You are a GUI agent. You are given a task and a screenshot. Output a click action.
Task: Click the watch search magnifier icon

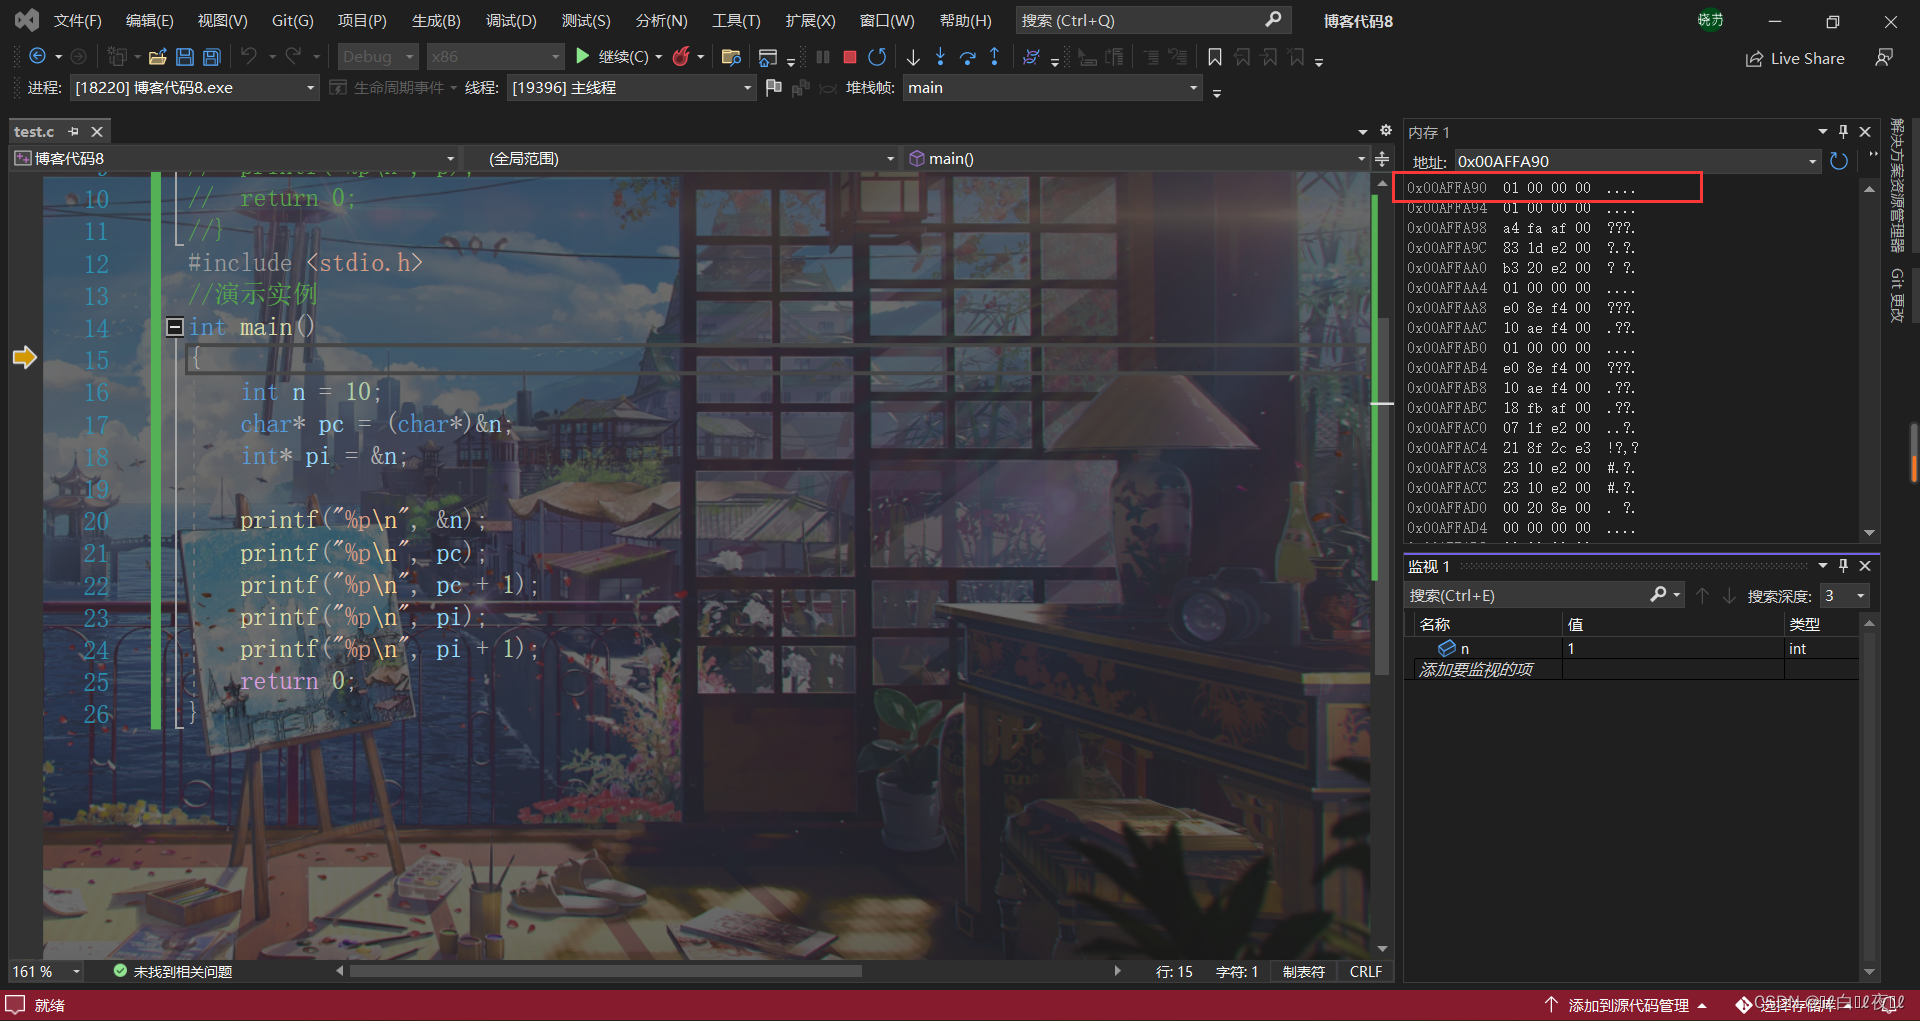click(1658, 595)
